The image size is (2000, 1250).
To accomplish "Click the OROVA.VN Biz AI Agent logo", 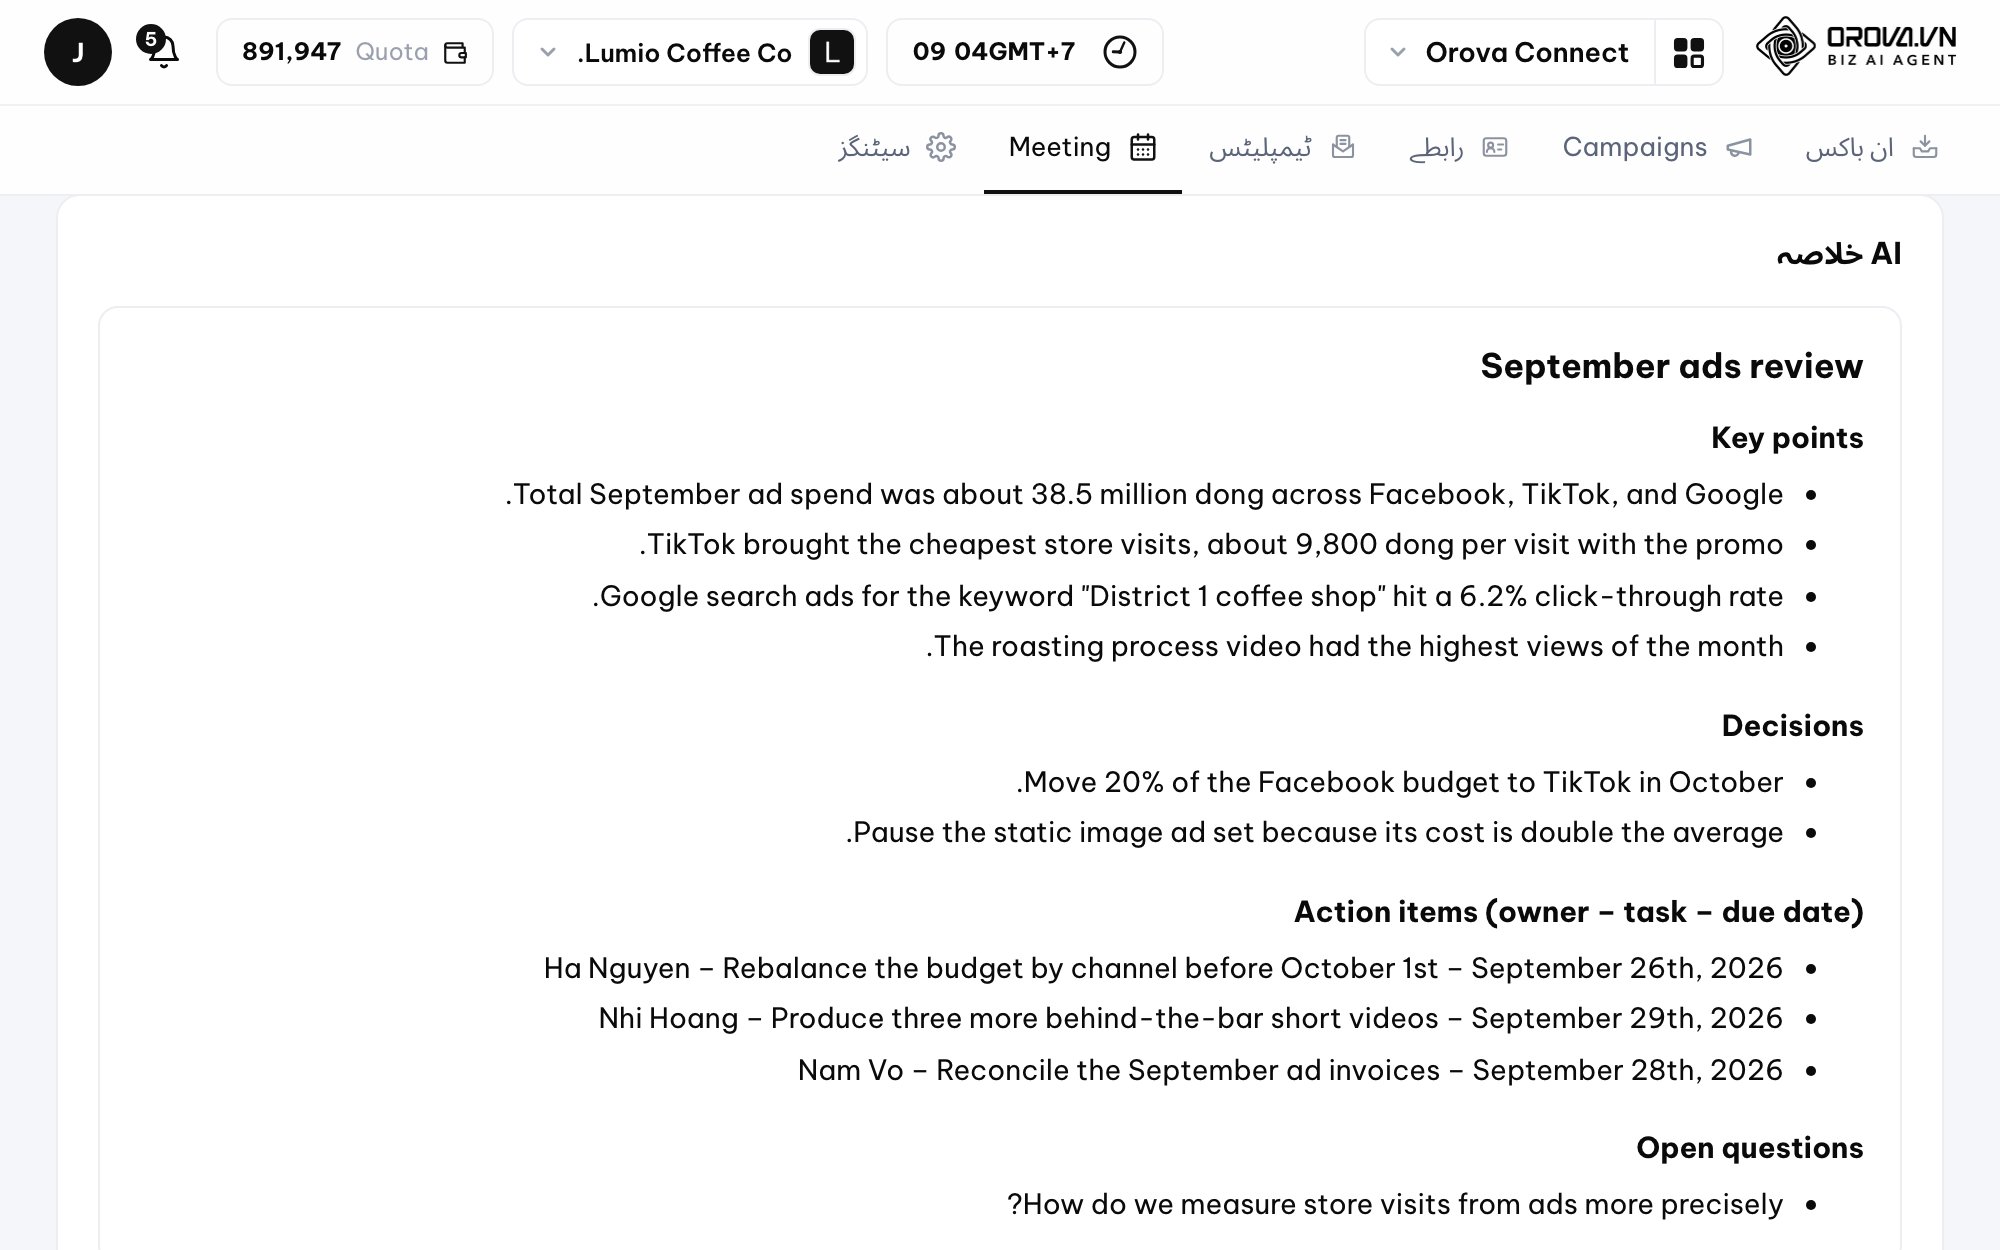I will (x=1856, y=46).
